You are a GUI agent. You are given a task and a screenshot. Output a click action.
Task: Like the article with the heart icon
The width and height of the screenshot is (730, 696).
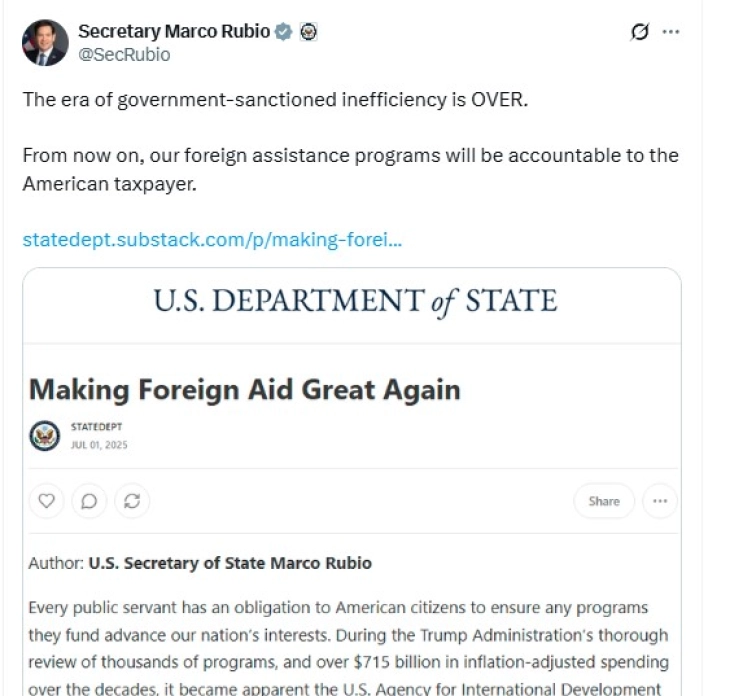click(x=46, y=501)
